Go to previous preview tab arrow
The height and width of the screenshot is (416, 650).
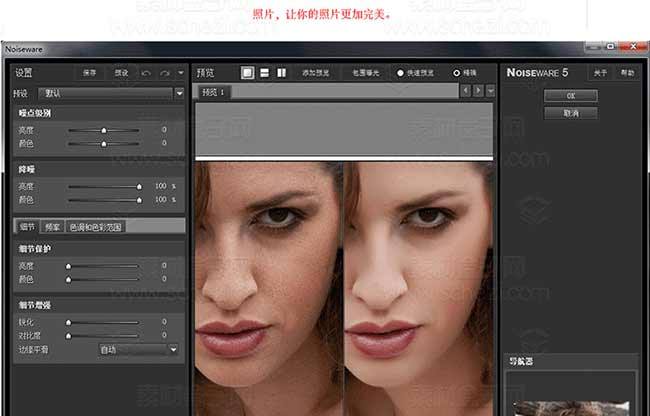[x=465, y=91]
